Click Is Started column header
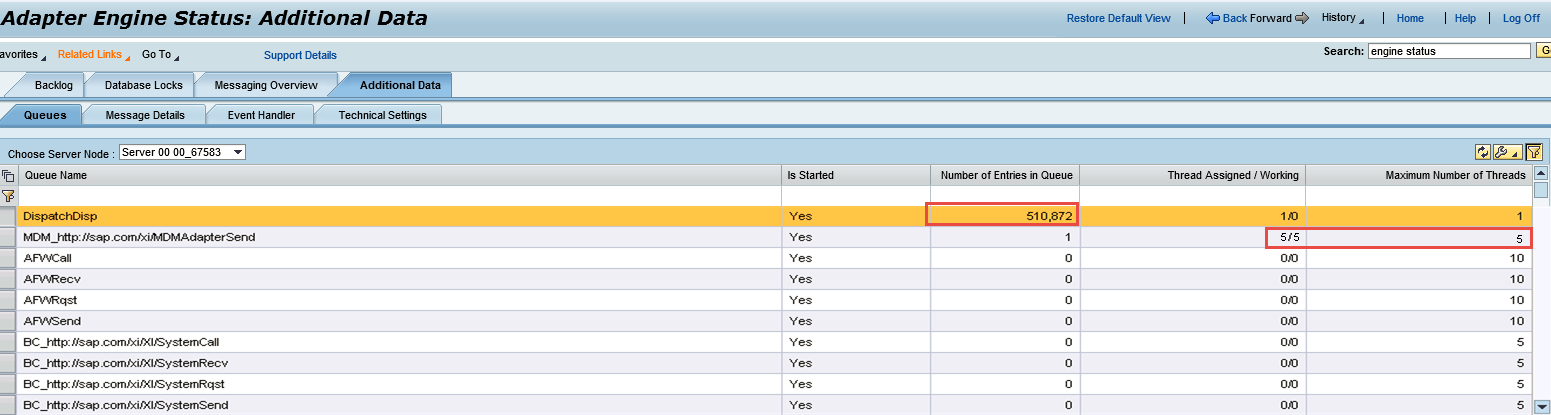 click(855, 175)
